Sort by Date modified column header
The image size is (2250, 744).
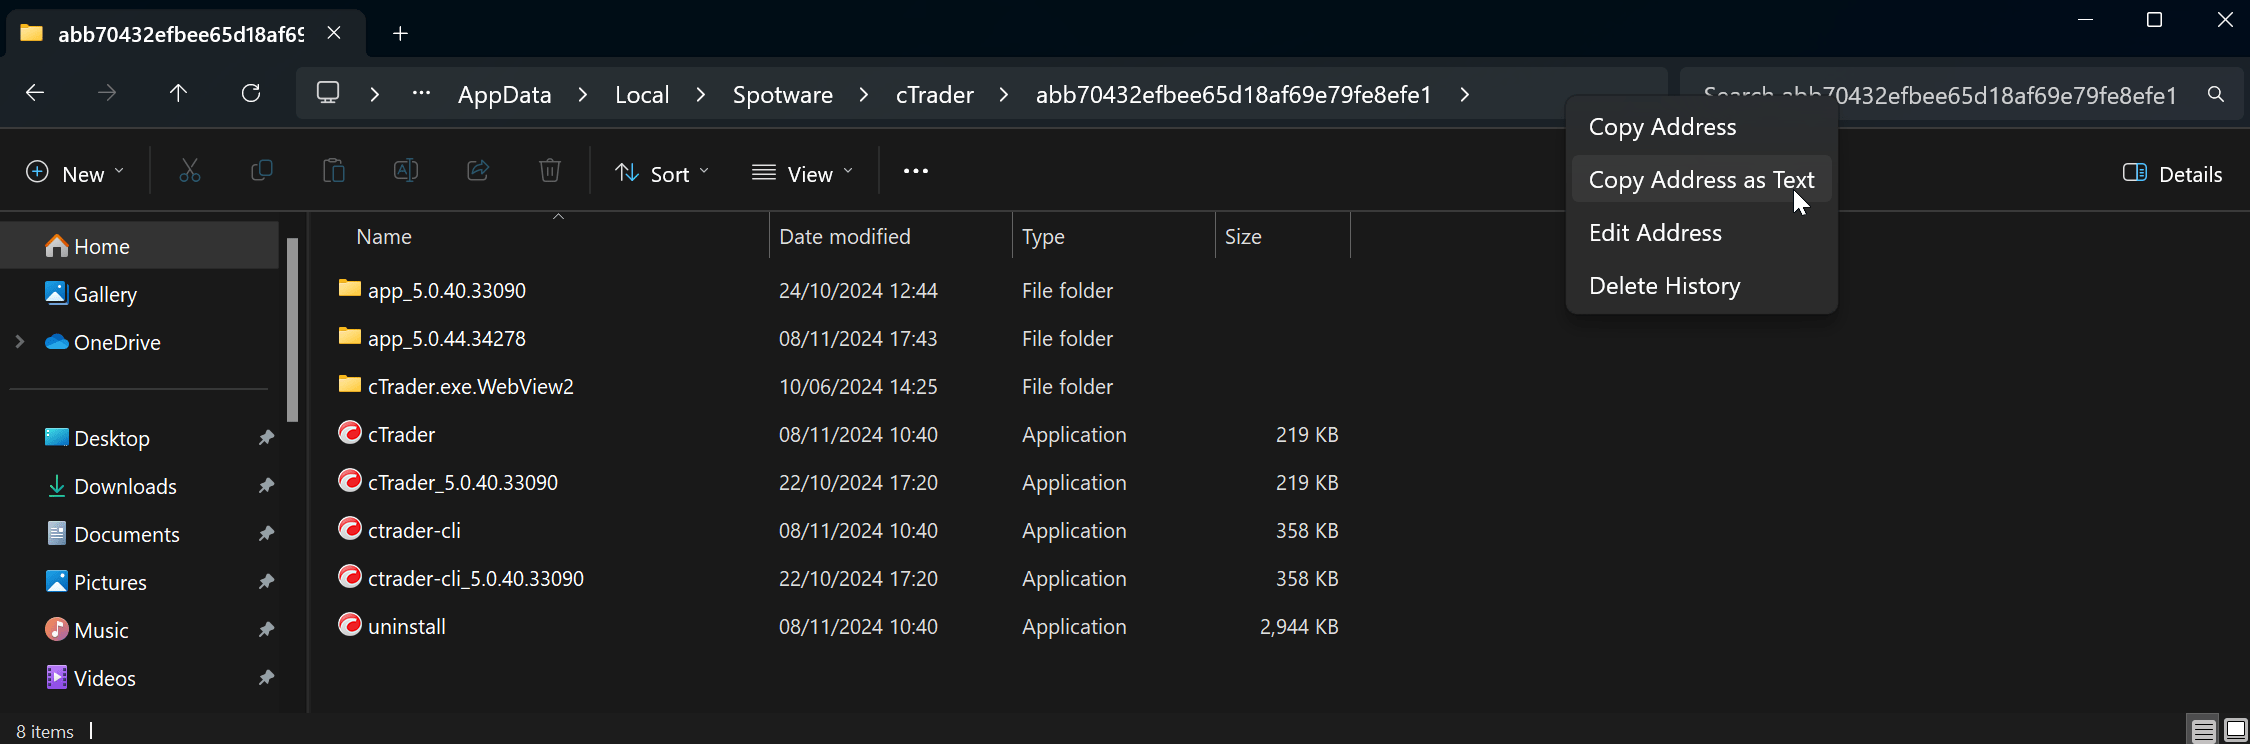pos(845,237)
